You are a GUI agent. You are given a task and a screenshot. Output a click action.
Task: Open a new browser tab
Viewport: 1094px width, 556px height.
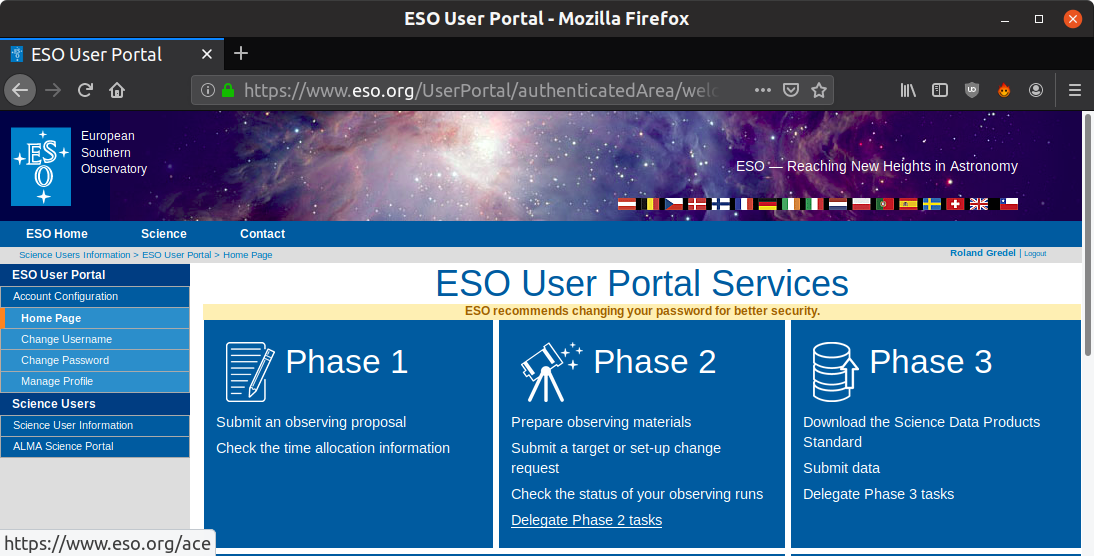[x=241, y=53]
